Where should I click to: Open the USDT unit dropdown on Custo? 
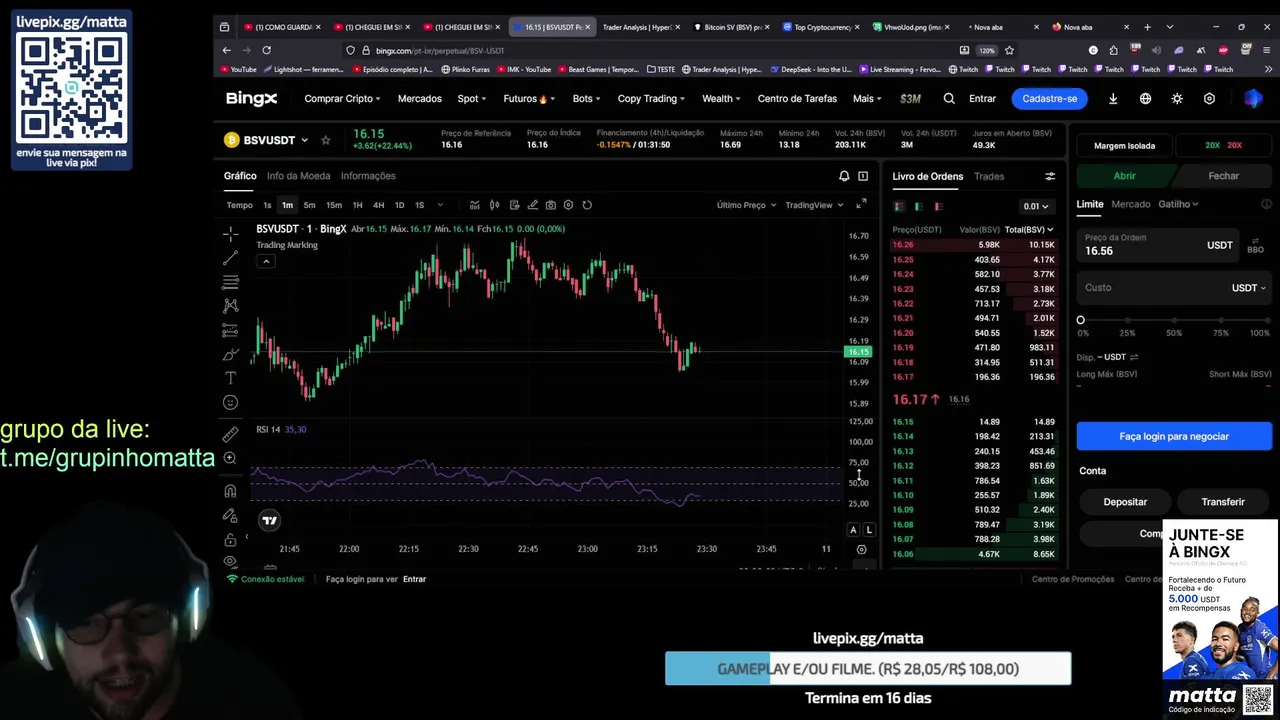(1248, 288)
